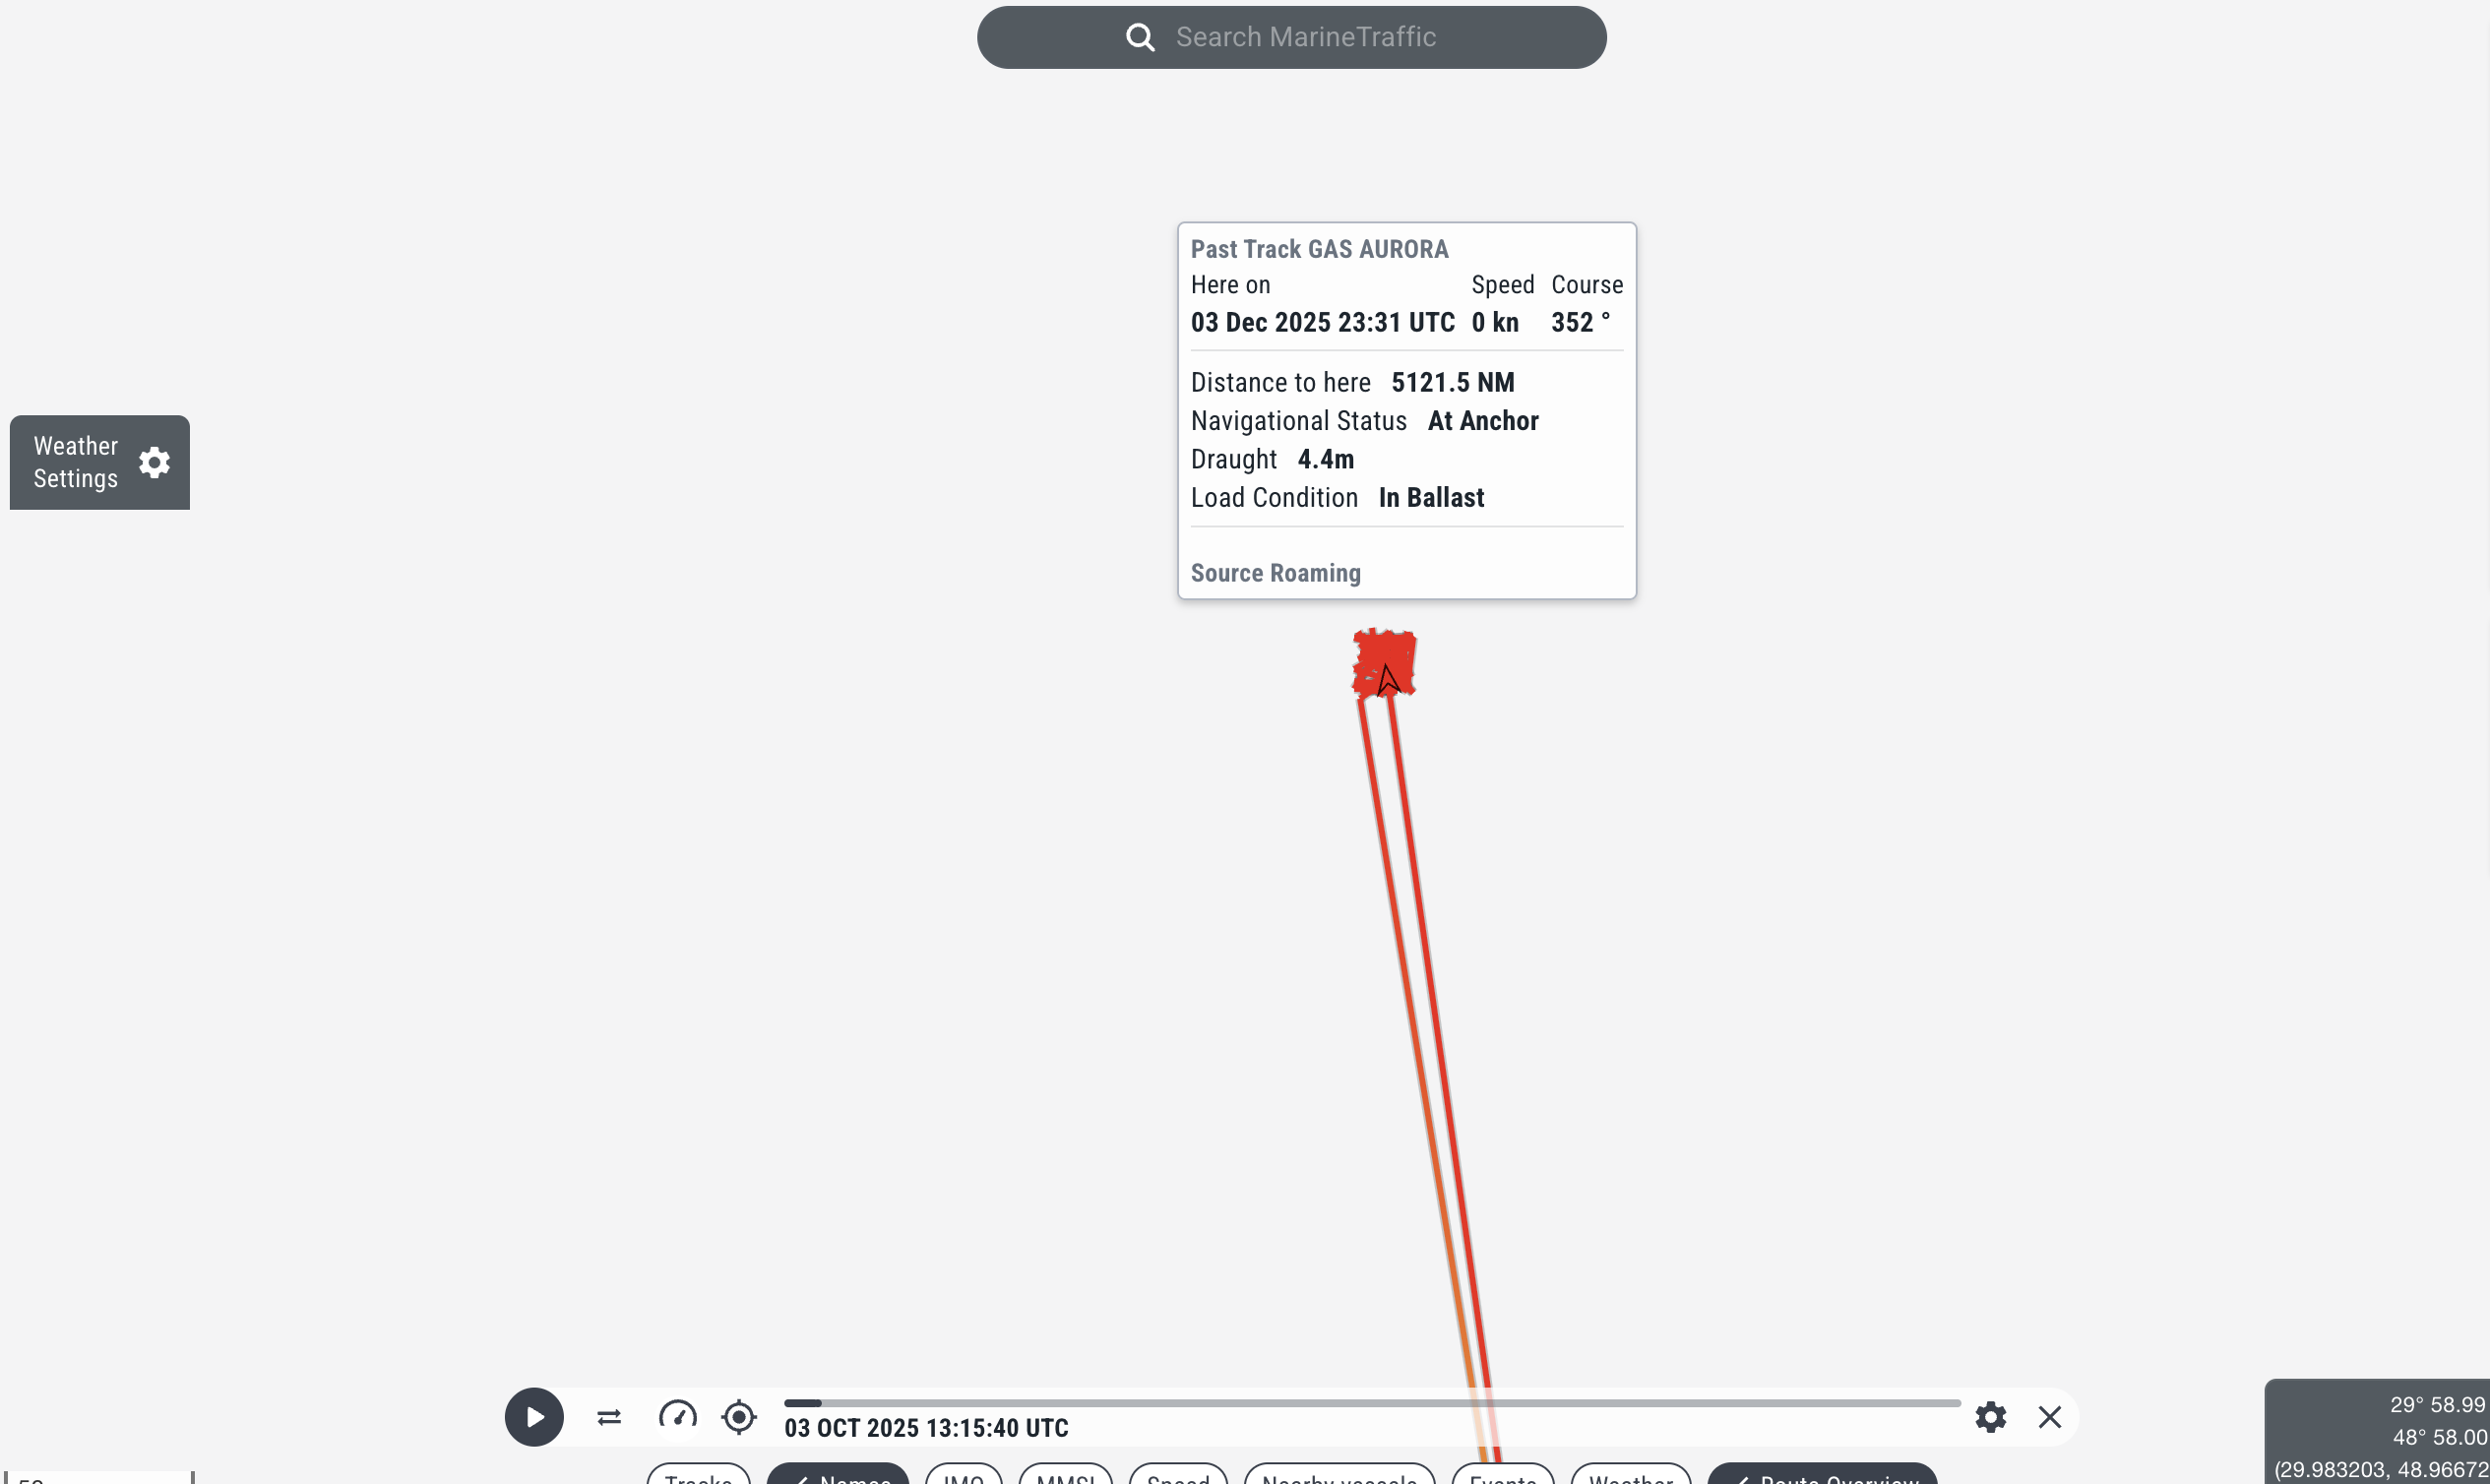Image resolution: width=2490 pixels, height=1484 pixels.
Task: Toggle the Speed chip
Action: coord(1178,1477)
